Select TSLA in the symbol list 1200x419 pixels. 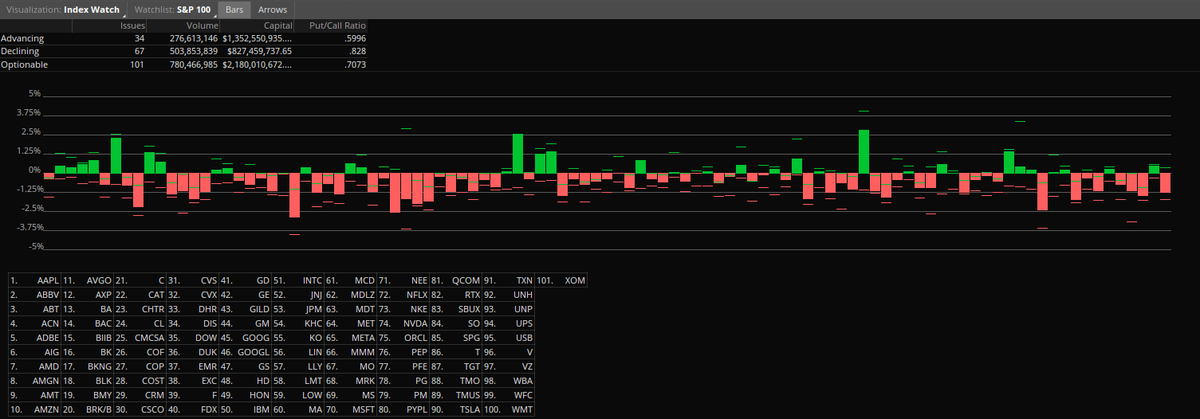469,409
